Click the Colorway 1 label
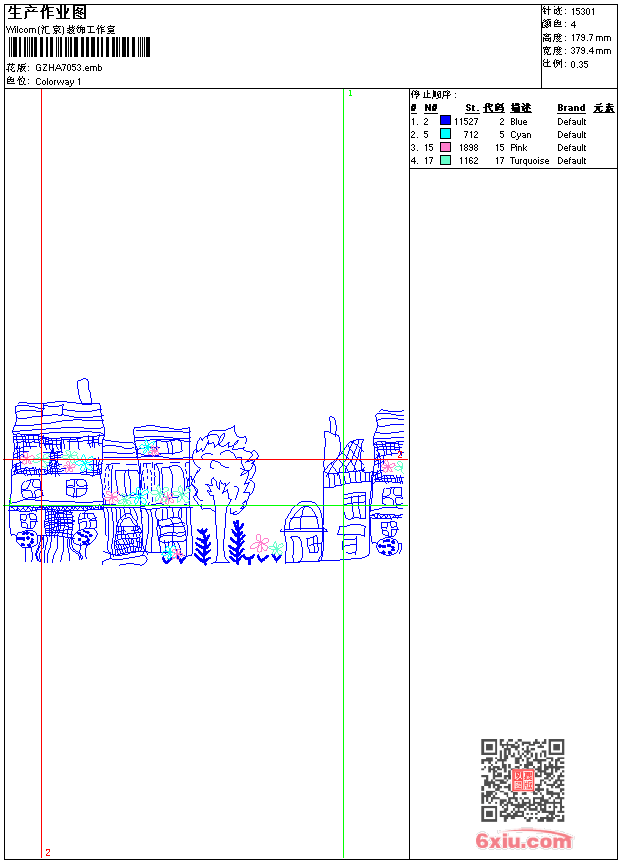 pos(58,82)
